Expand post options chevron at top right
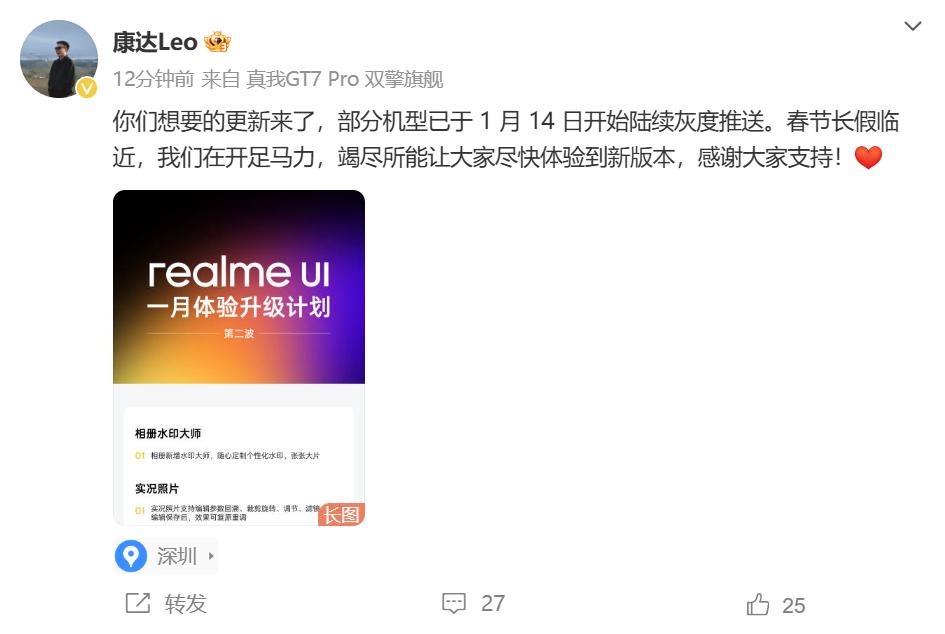 pos(913,26)
